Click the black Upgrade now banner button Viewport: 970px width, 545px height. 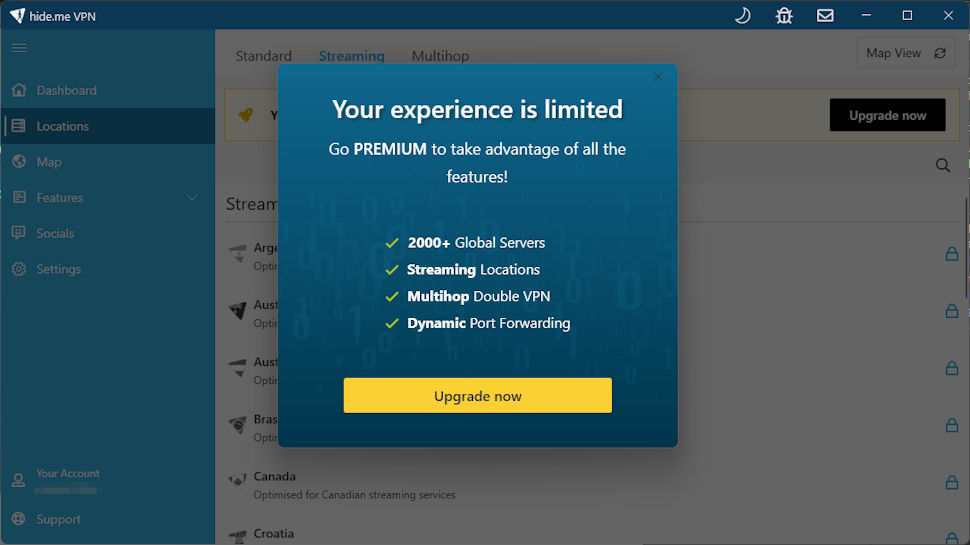pos(887,115)
